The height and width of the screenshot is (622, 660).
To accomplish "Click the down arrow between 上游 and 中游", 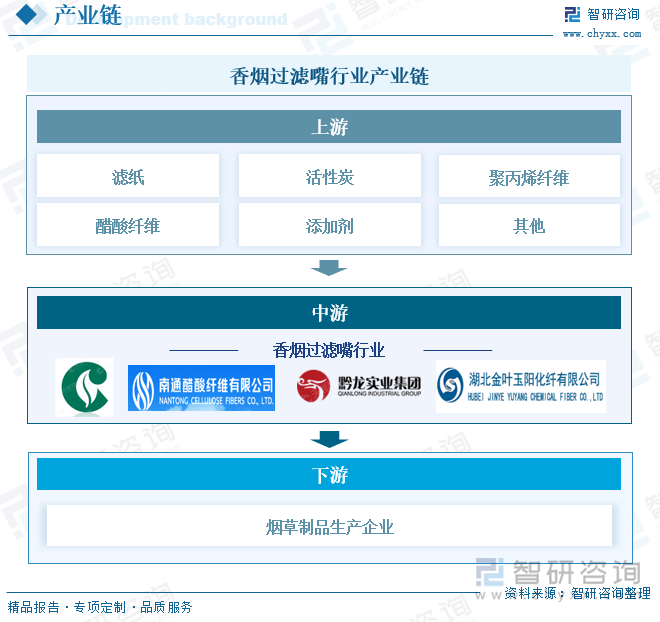I will click(329, 268).
